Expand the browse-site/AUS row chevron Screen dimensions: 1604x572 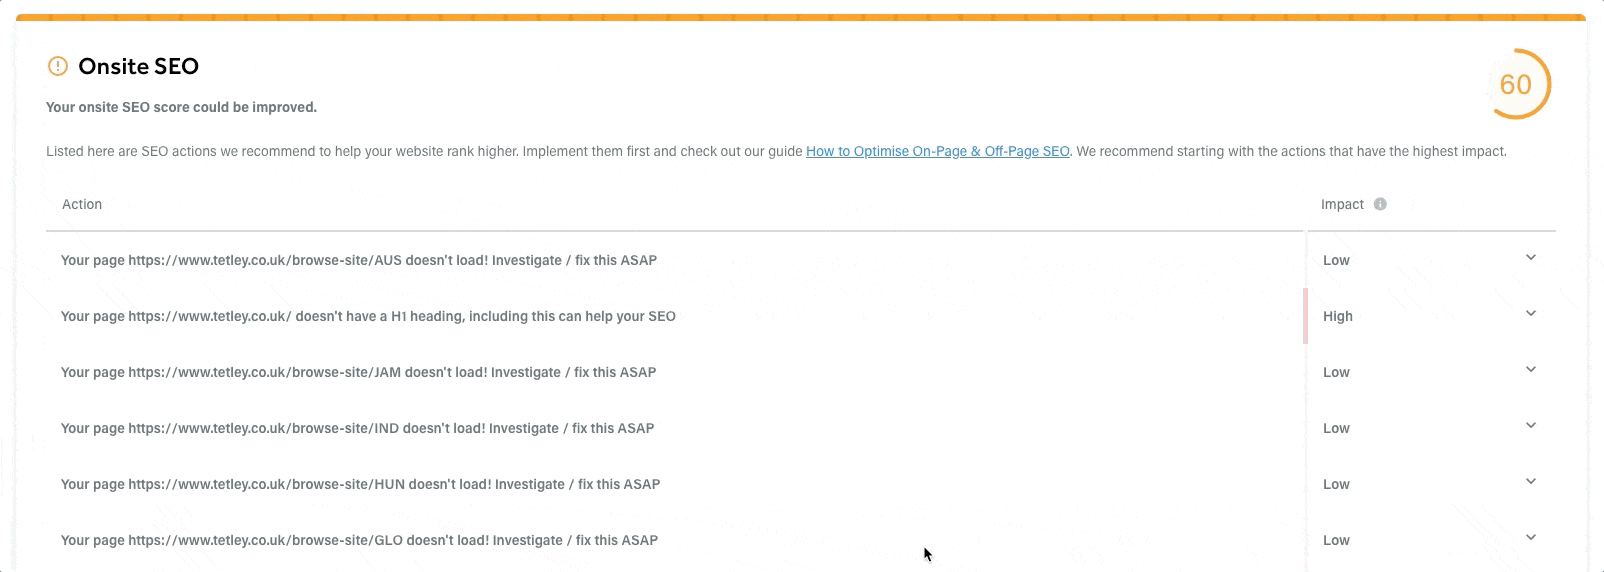click(1531, 258)
